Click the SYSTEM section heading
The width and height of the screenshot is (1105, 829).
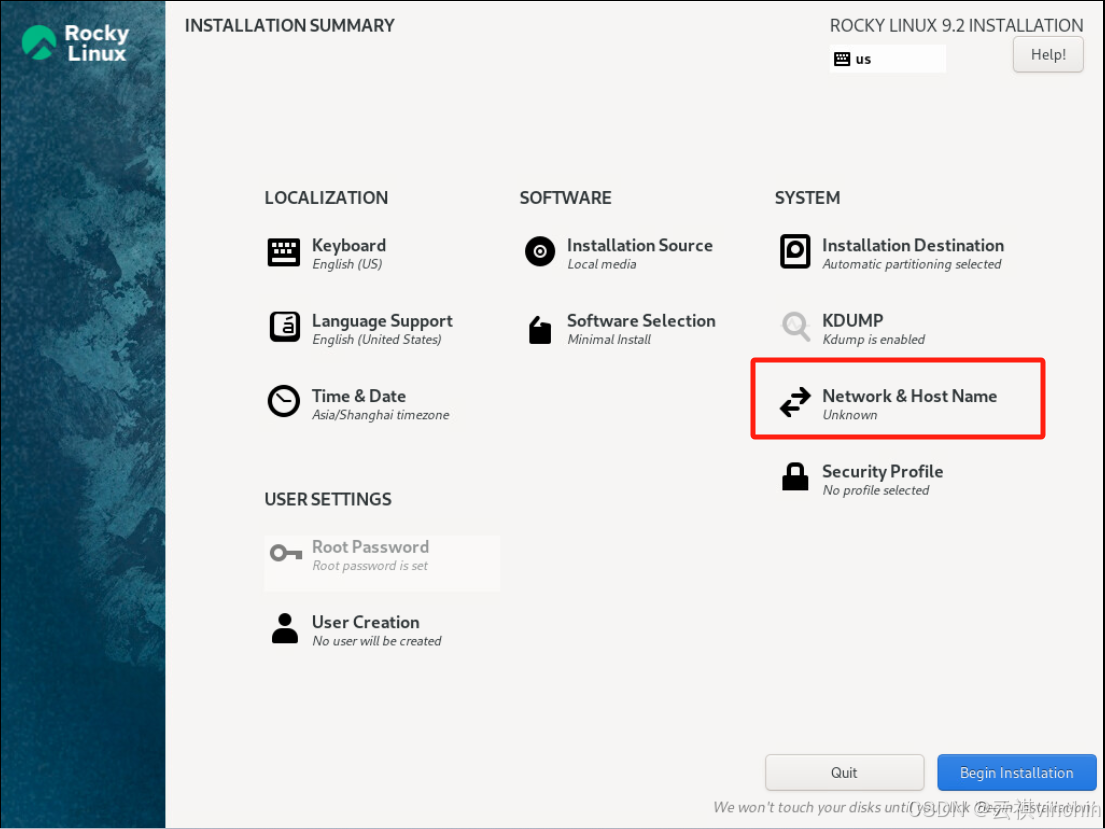pyautogui.click(x=807, y=198)
